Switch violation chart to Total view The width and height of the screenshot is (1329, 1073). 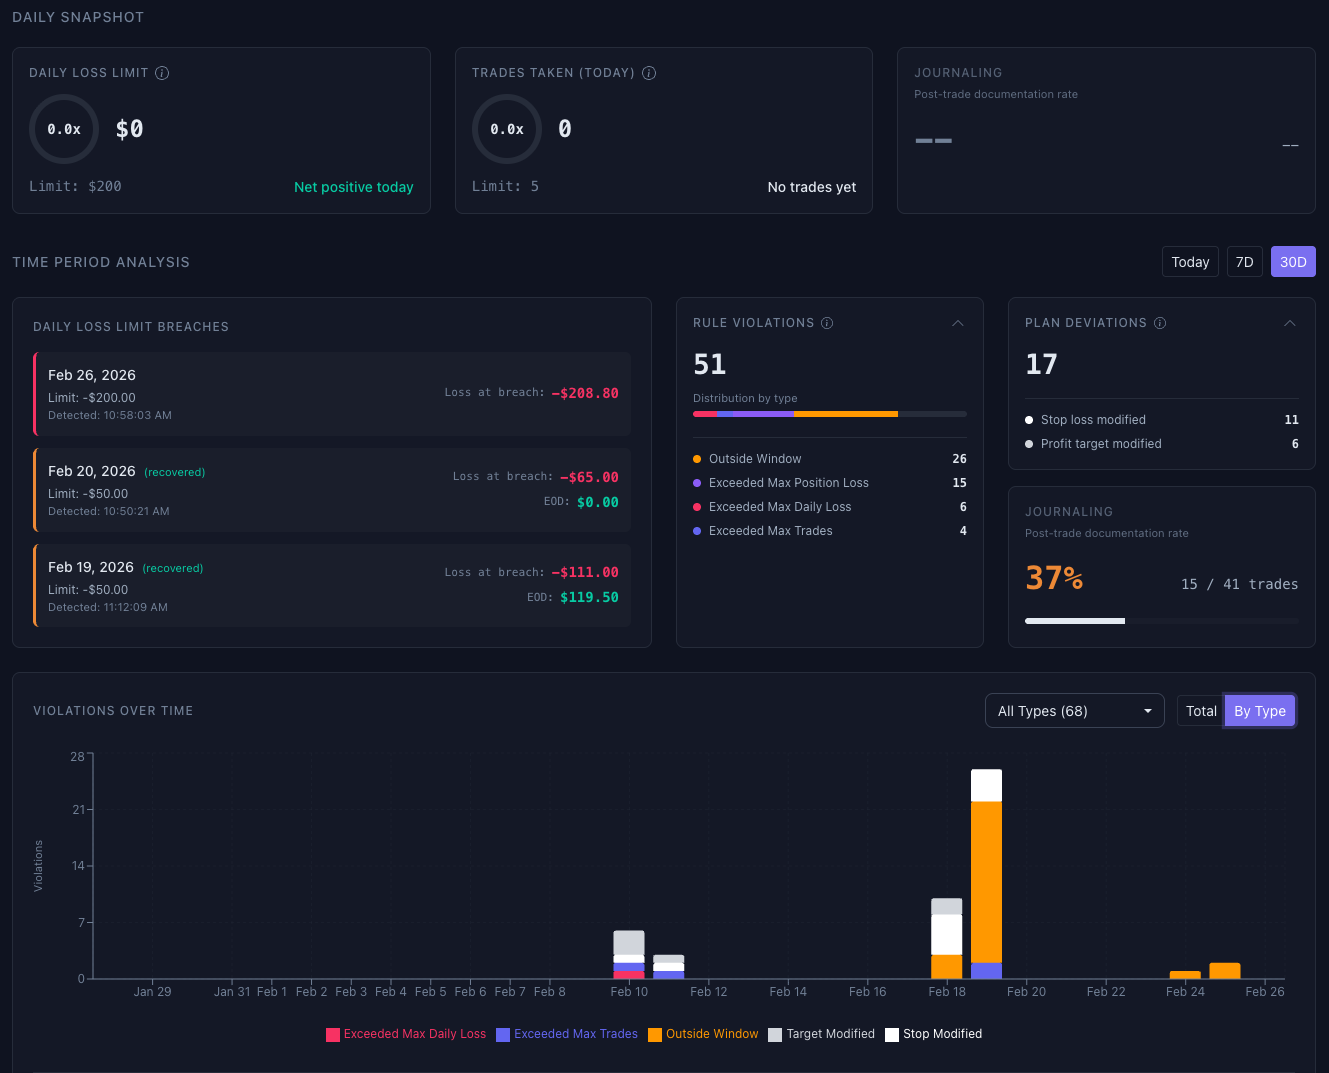(x=1200, y=710)
